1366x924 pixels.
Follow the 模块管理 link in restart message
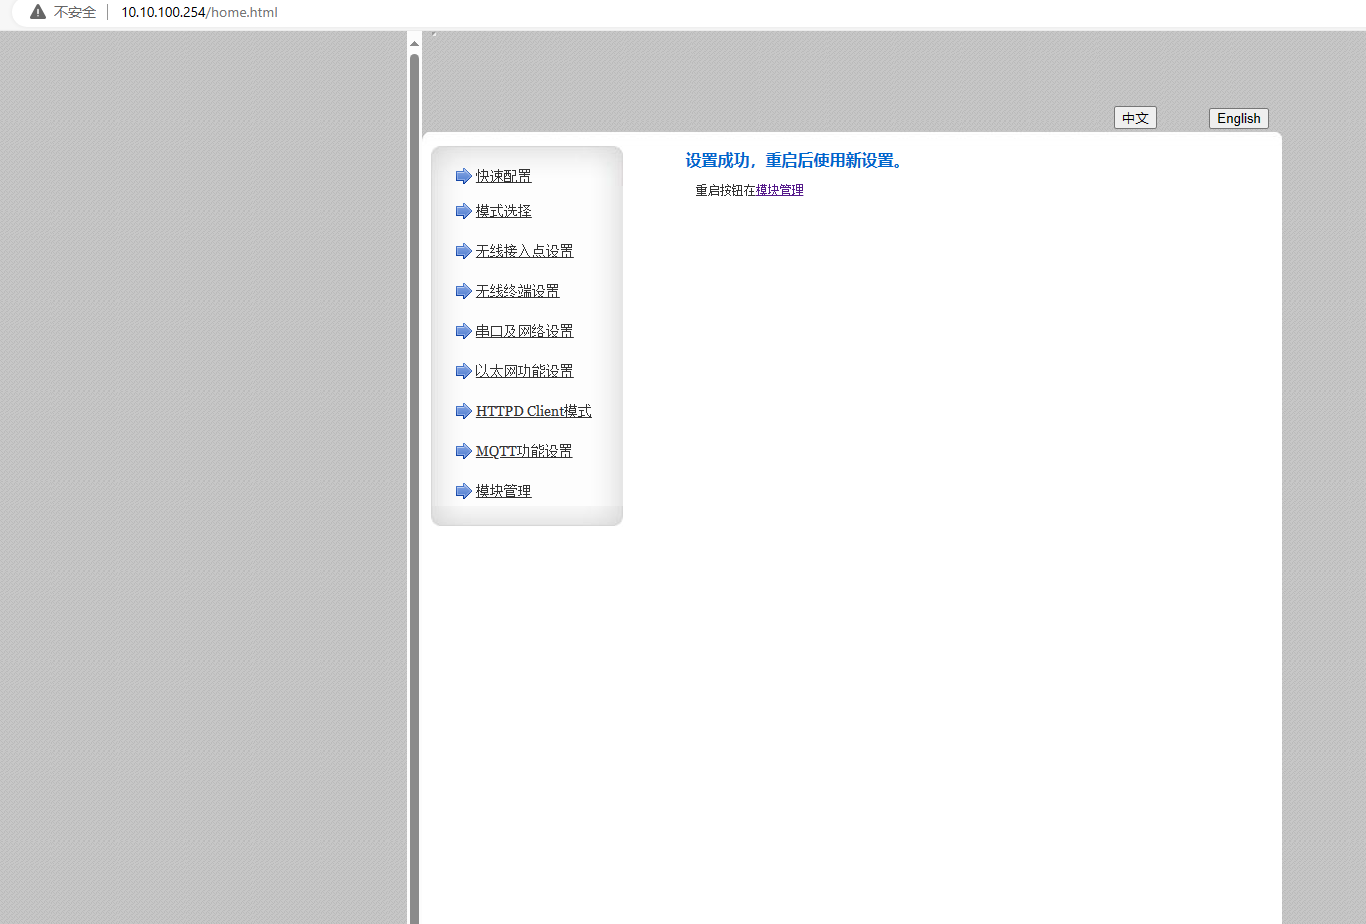click(779, 190)
